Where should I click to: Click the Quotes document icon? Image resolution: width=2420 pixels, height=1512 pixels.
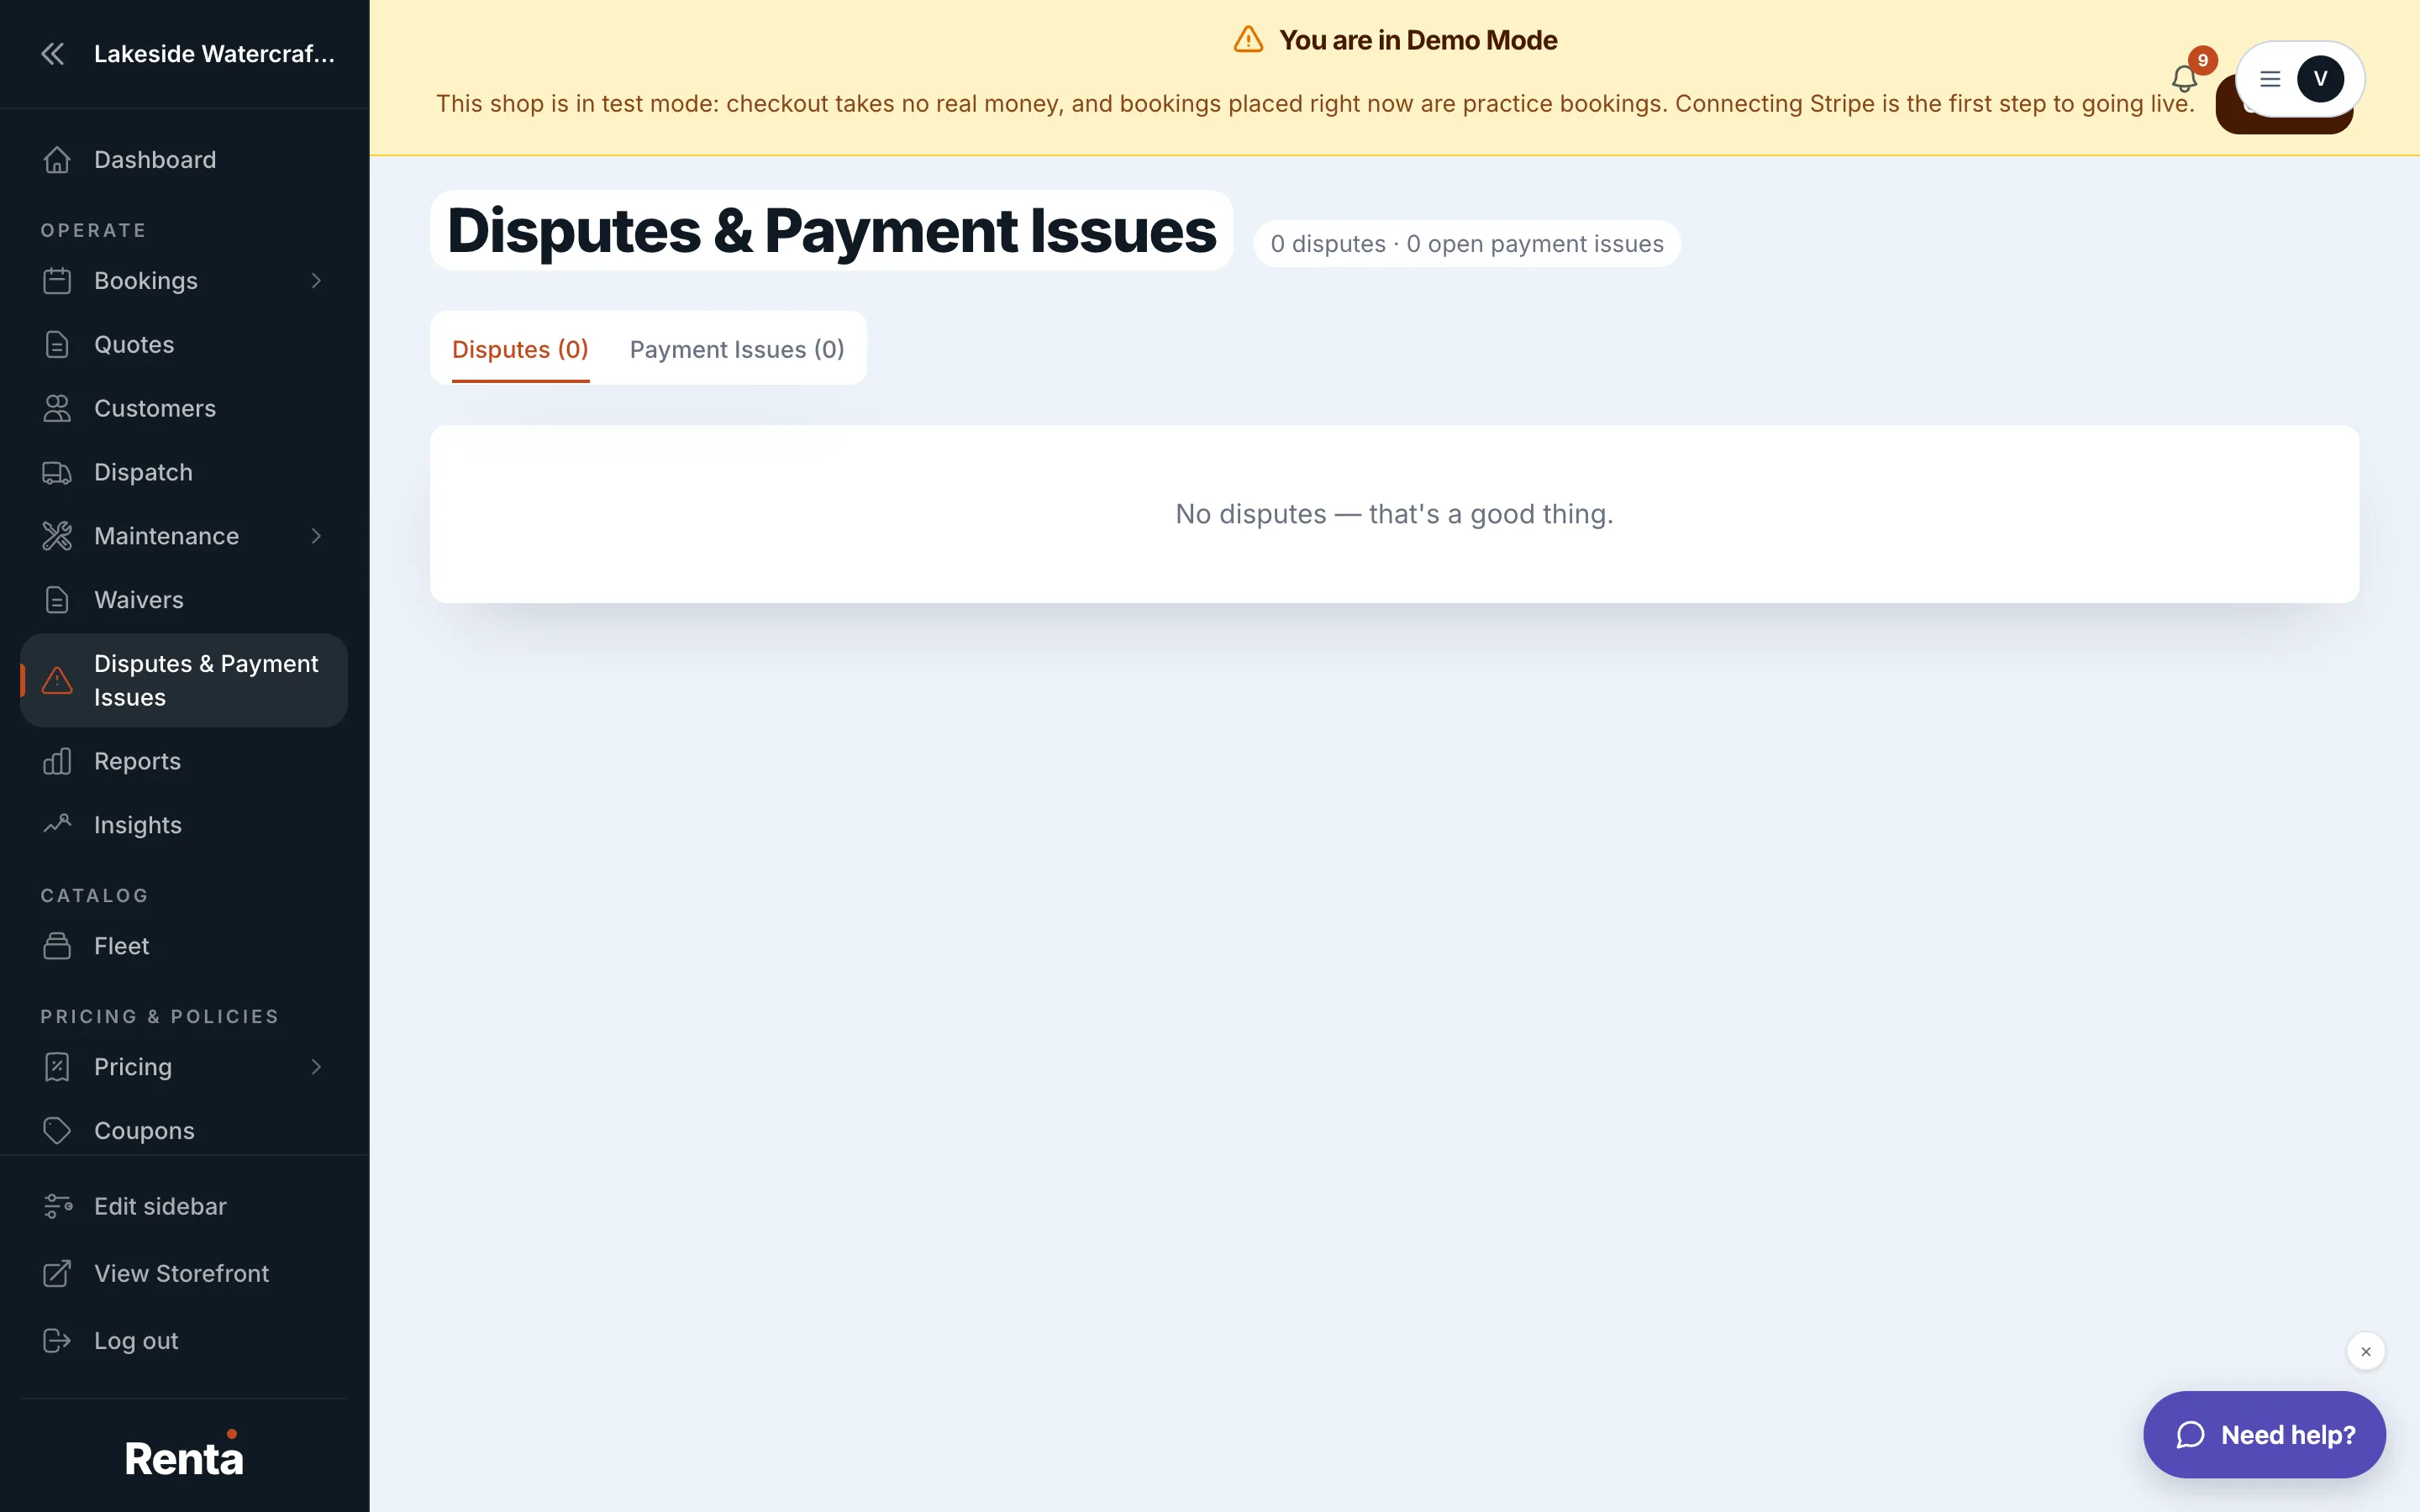click(57, 345)
